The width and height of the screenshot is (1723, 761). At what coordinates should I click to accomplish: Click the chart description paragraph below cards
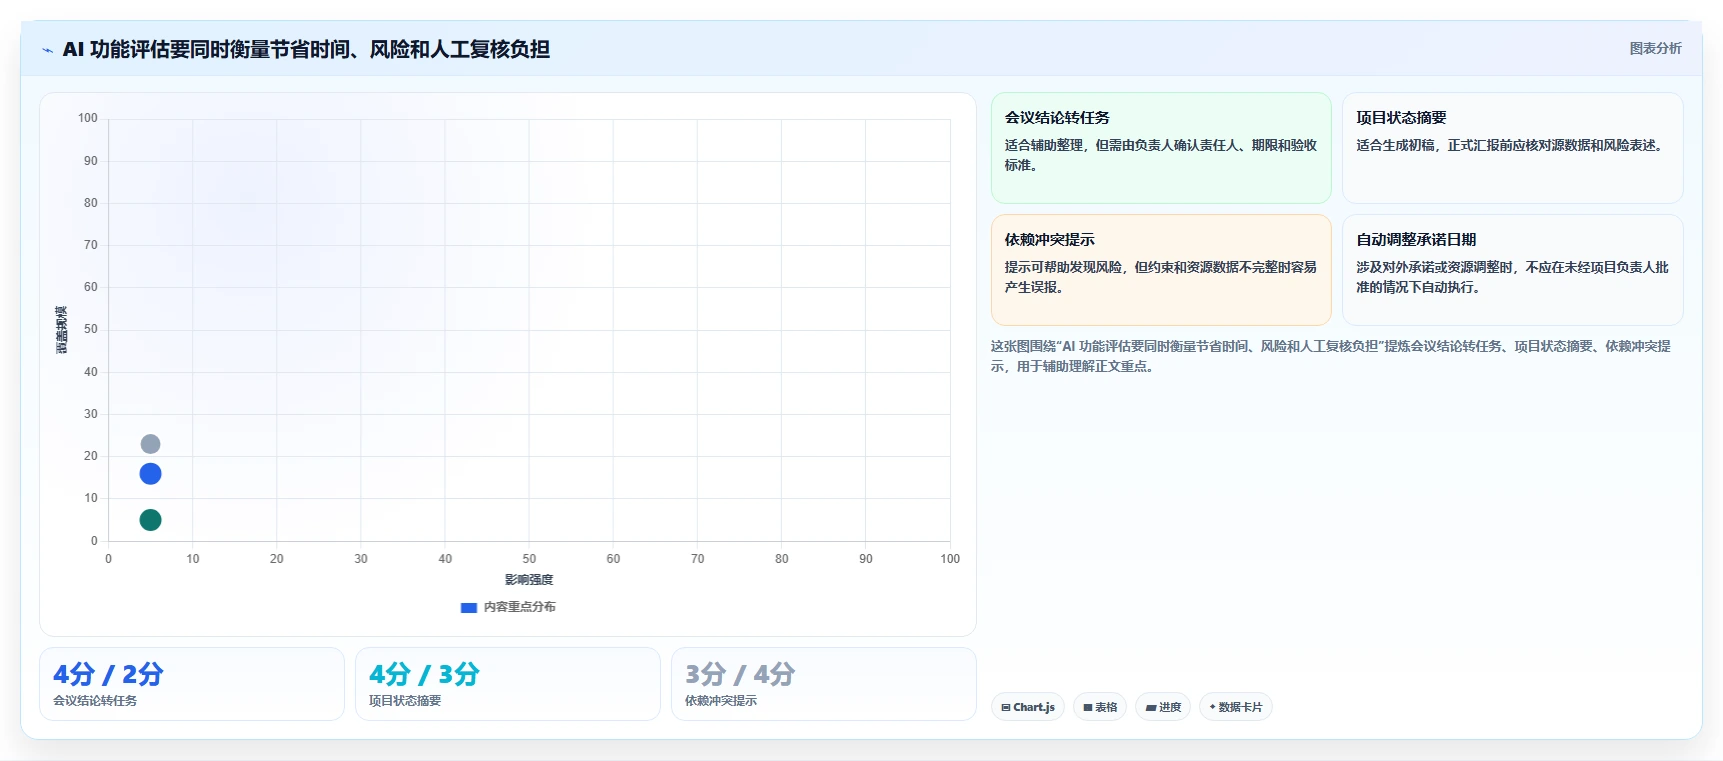(1331, 356)
